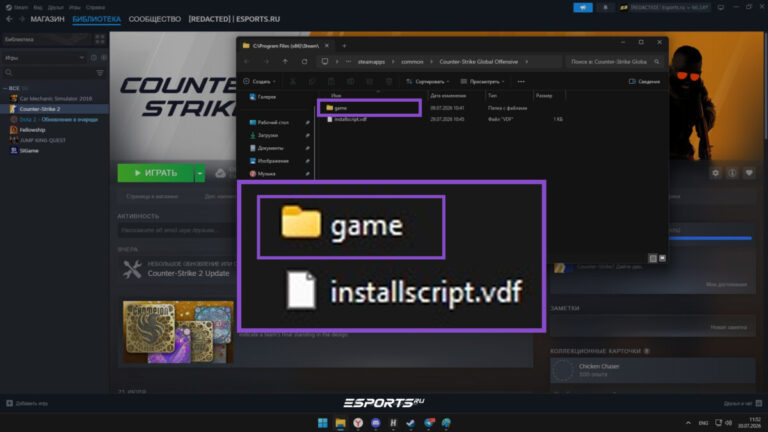Viewport: 768px width, 432px height.
Task: Expand the Игры filter dropdown
Action: [44, 58]
